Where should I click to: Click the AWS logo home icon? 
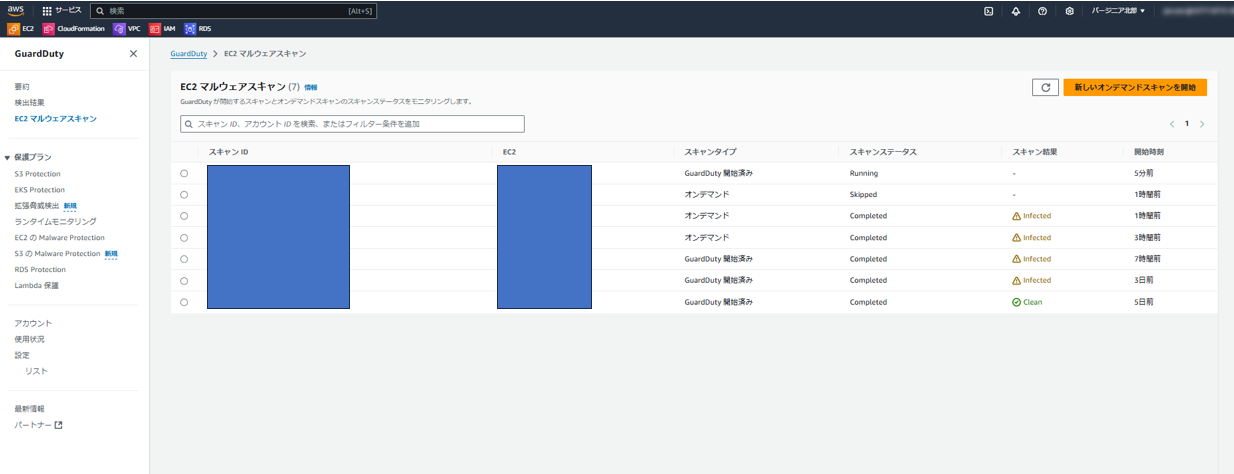coord(16,10)
